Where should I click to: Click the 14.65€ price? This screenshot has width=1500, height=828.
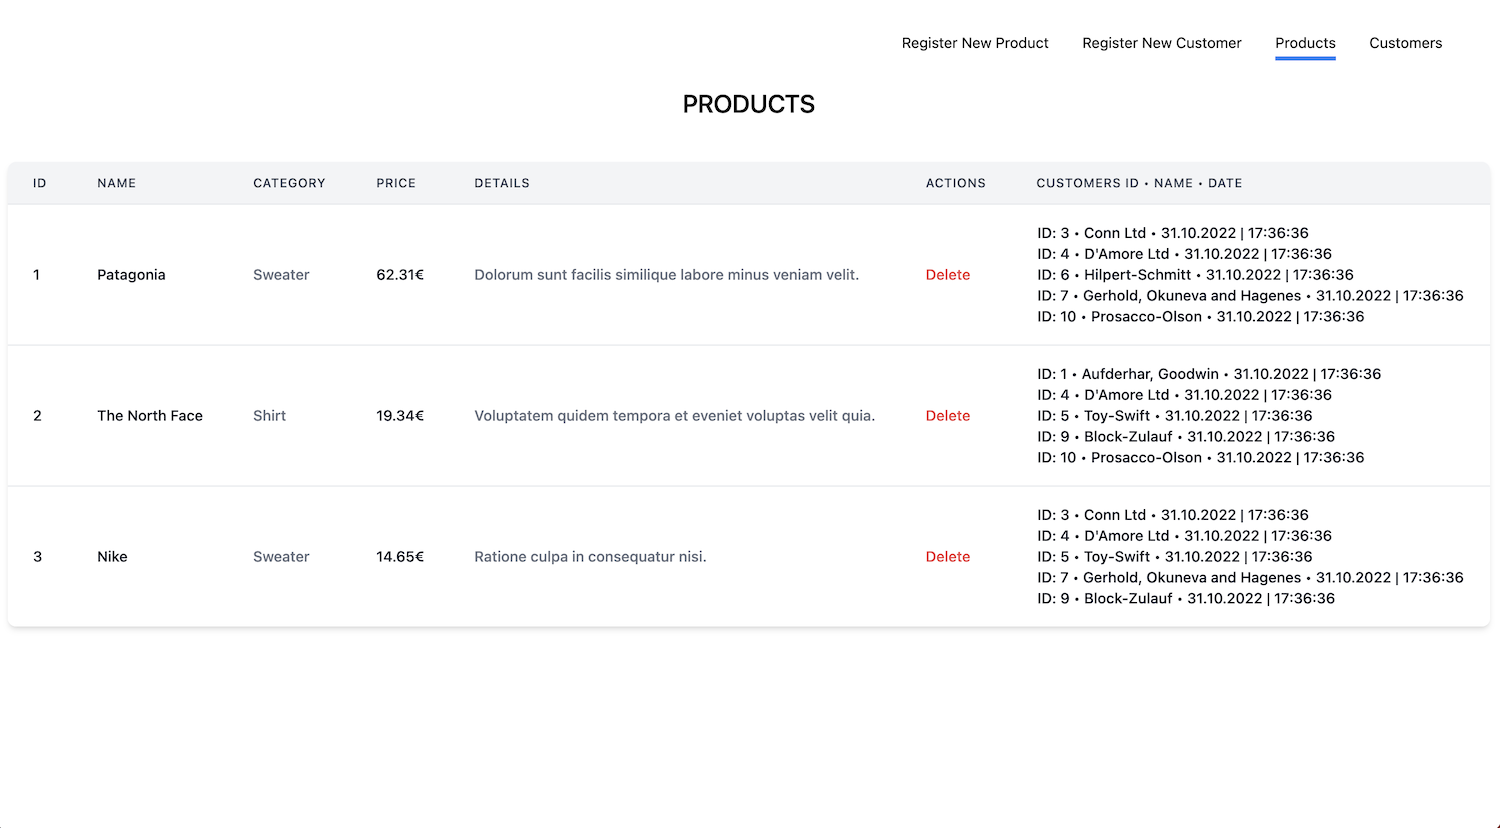click(400, 557)
